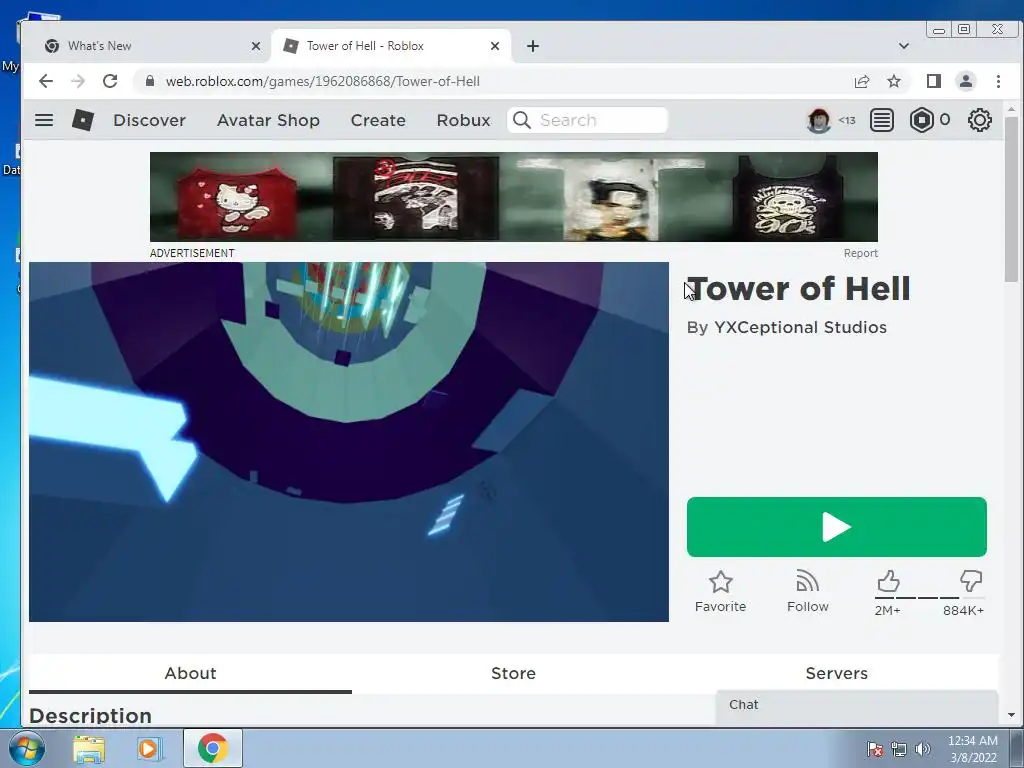Image resolution: width=1024 pixels, height=768 pixels.
Task: Click the like-dislike vote ratio bar
Action: 929,598
